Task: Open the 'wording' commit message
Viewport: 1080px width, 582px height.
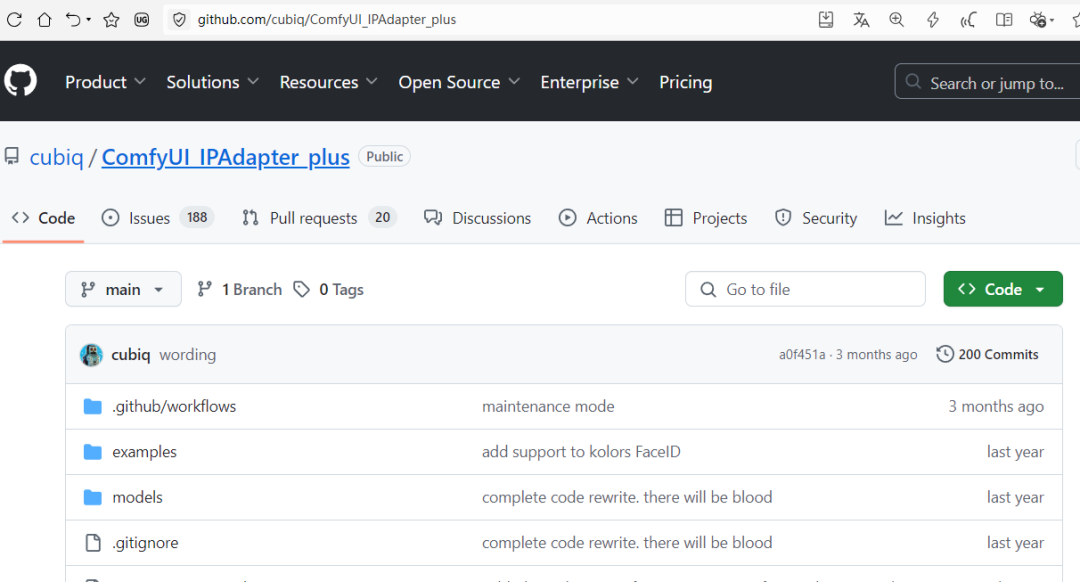Action: point(187,355)
